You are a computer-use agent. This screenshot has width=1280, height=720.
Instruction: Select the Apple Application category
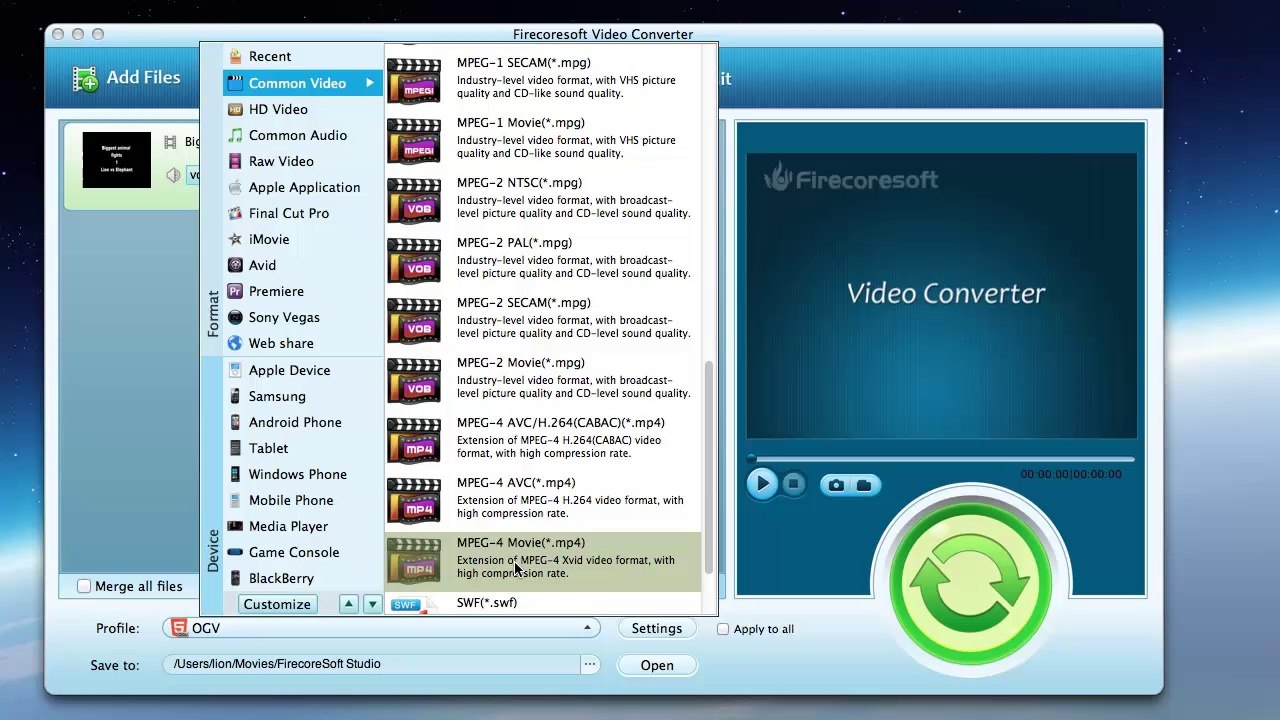coord(303,187)
